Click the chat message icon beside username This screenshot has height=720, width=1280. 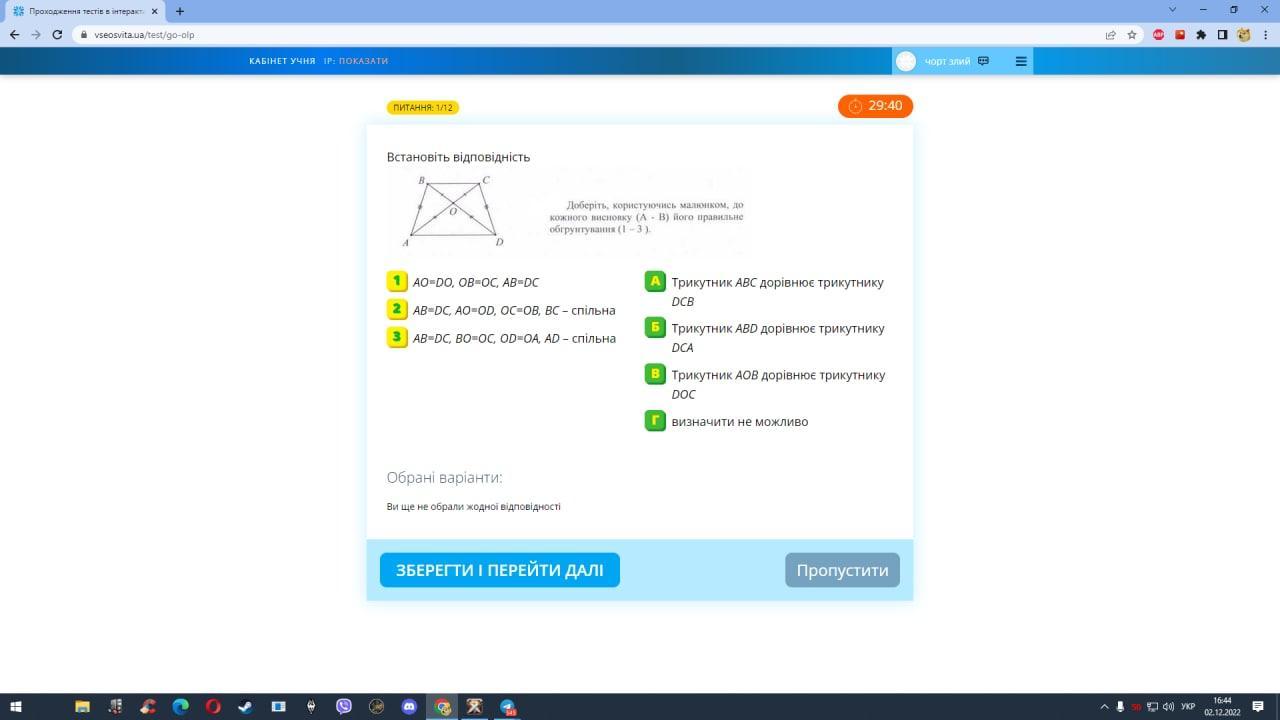coord(983,61)
